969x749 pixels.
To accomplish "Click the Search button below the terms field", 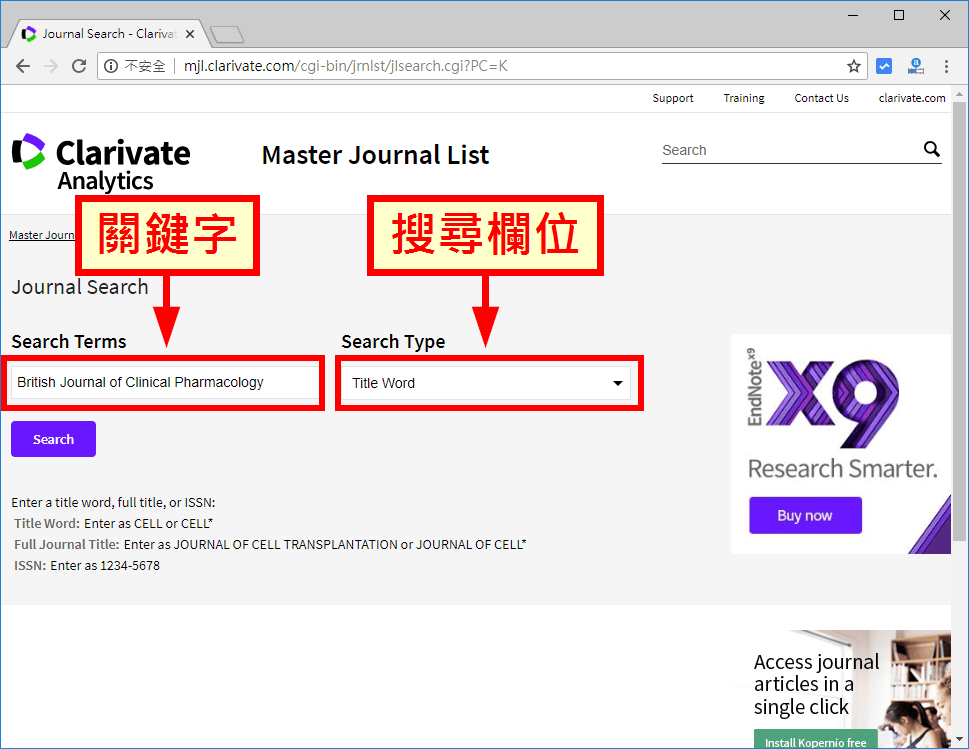I will (x=53, y=438).
